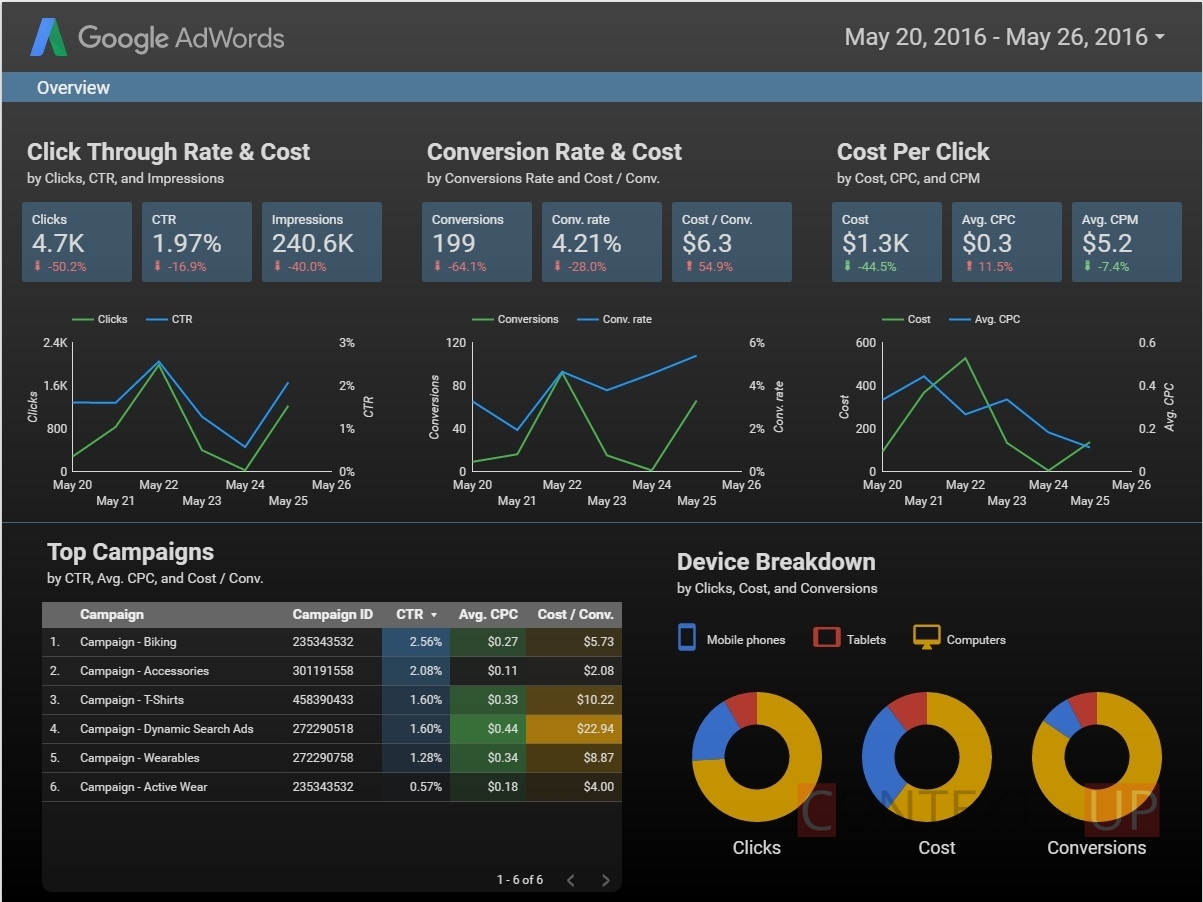Select the Campaign - Wearables row
Image resolution: width=1203 pixels, height=902 pixels.
(x=332, y=758)
